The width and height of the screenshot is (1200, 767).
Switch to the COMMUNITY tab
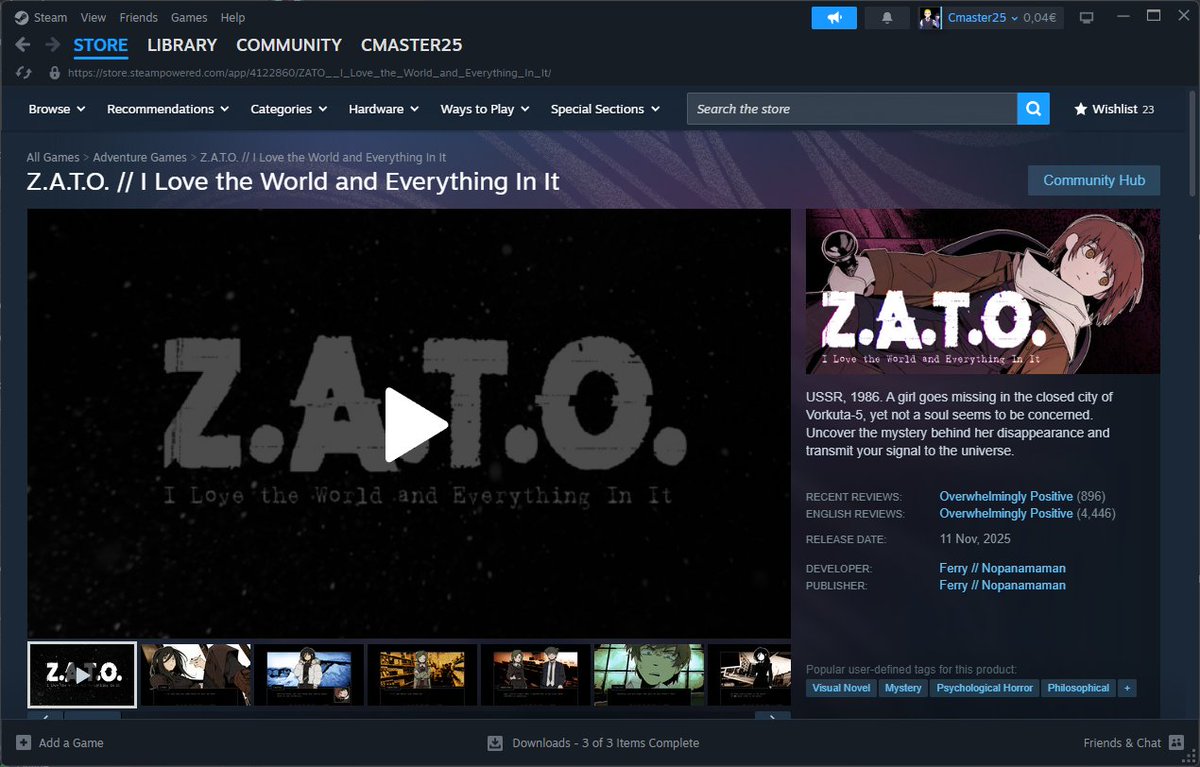[289, 45]
